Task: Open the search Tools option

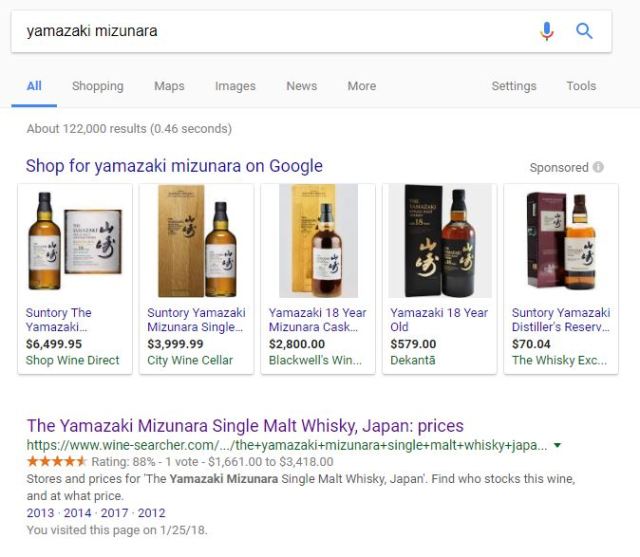Action: 581,86
